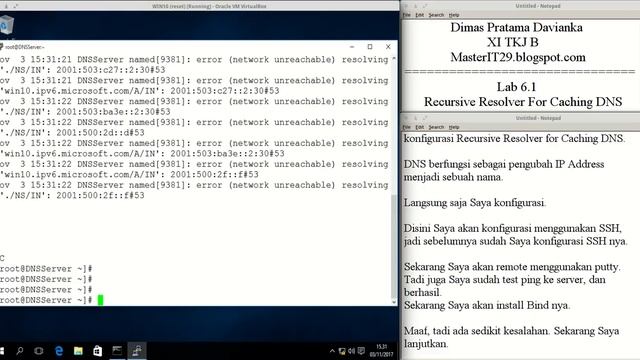Click the 'Lab 6.1' heading text
The width and height of the screenshot is (640, 360).
pyautogui.click(x=516, y=87)
